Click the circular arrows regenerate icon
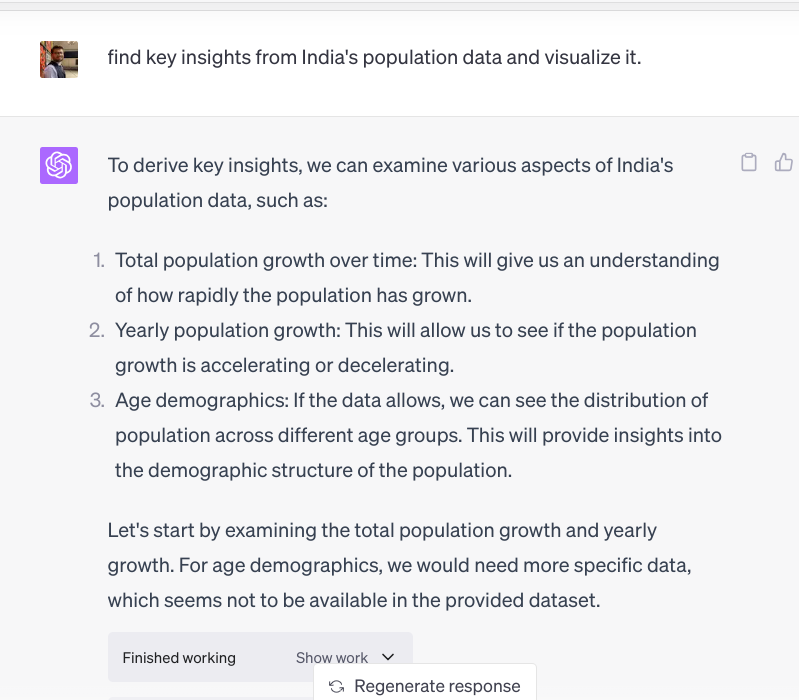The image size is (799, 700). 337,686
